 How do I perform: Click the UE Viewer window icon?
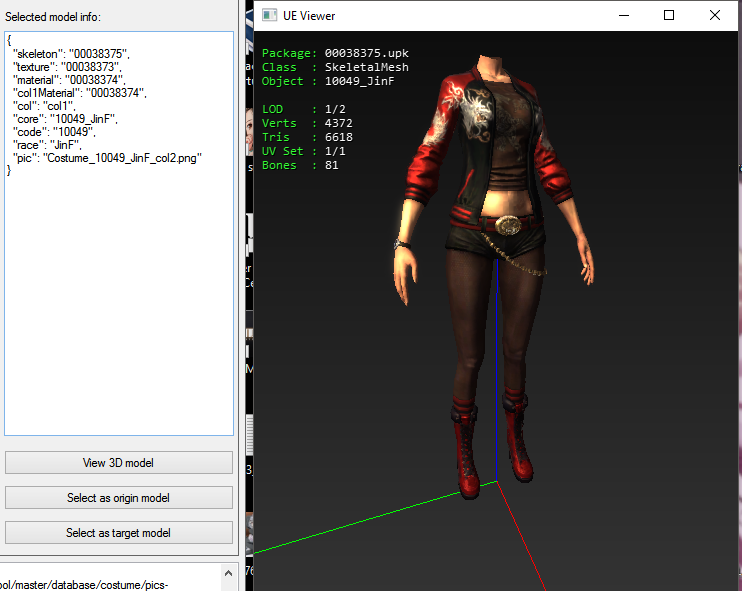point(269,15)
